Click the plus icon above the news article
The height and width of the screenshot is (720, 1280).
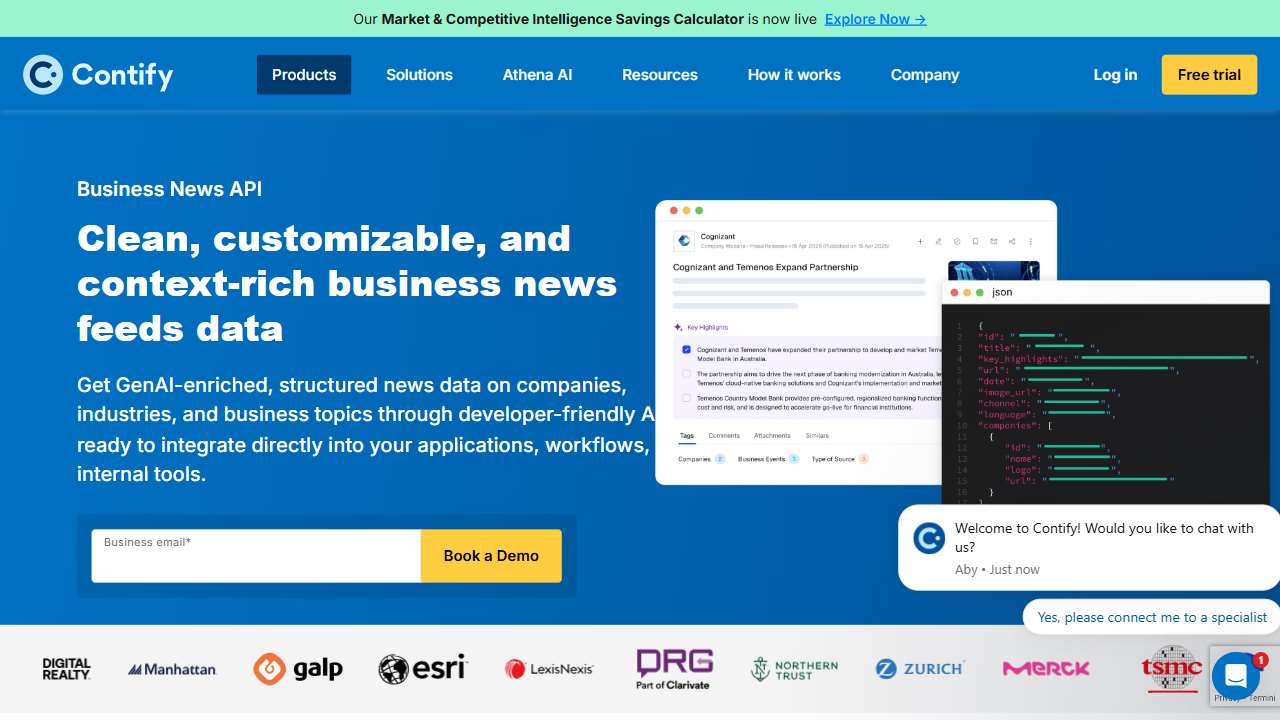pos(920,241)
